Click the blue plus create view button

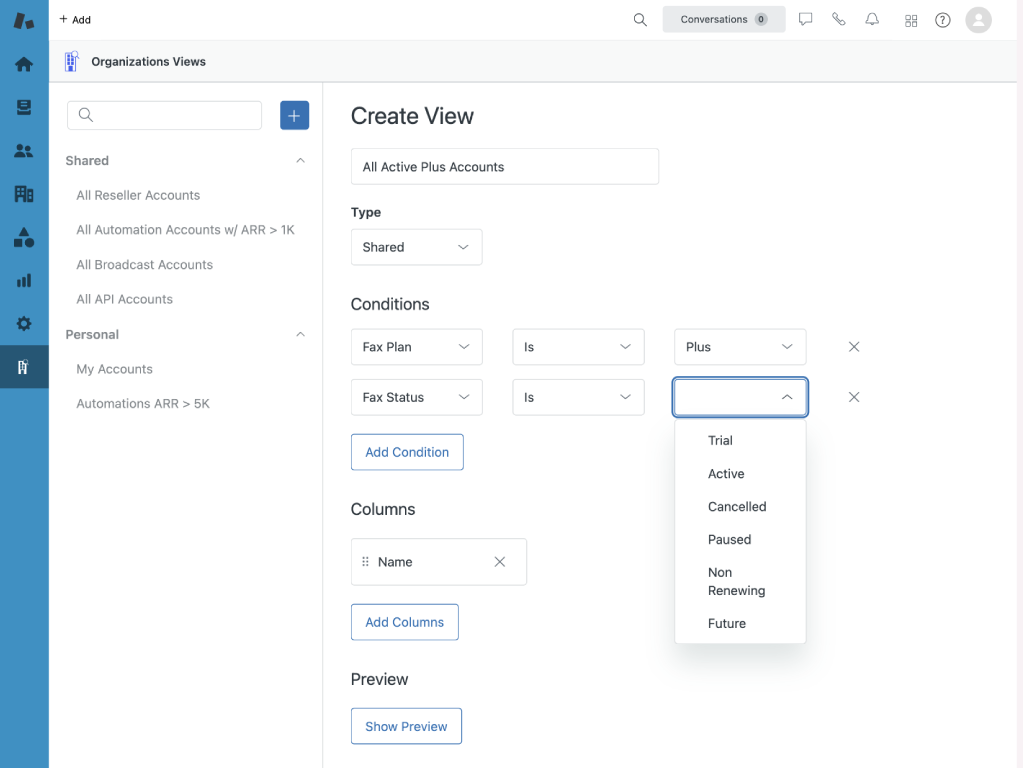[294, 116]
